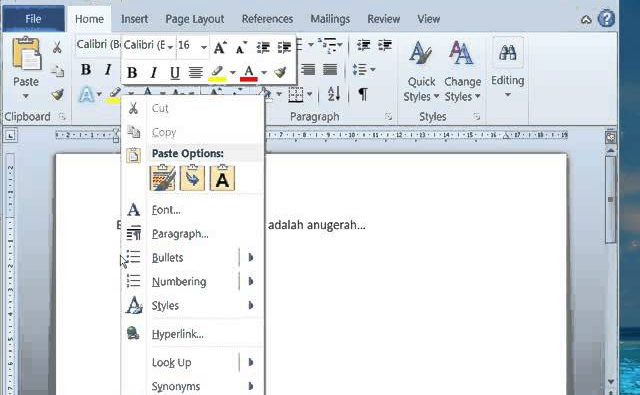This screenshot has height=395, width=640.
Task: Click the Quick Styles gallery icon
Action: (420, 53)
